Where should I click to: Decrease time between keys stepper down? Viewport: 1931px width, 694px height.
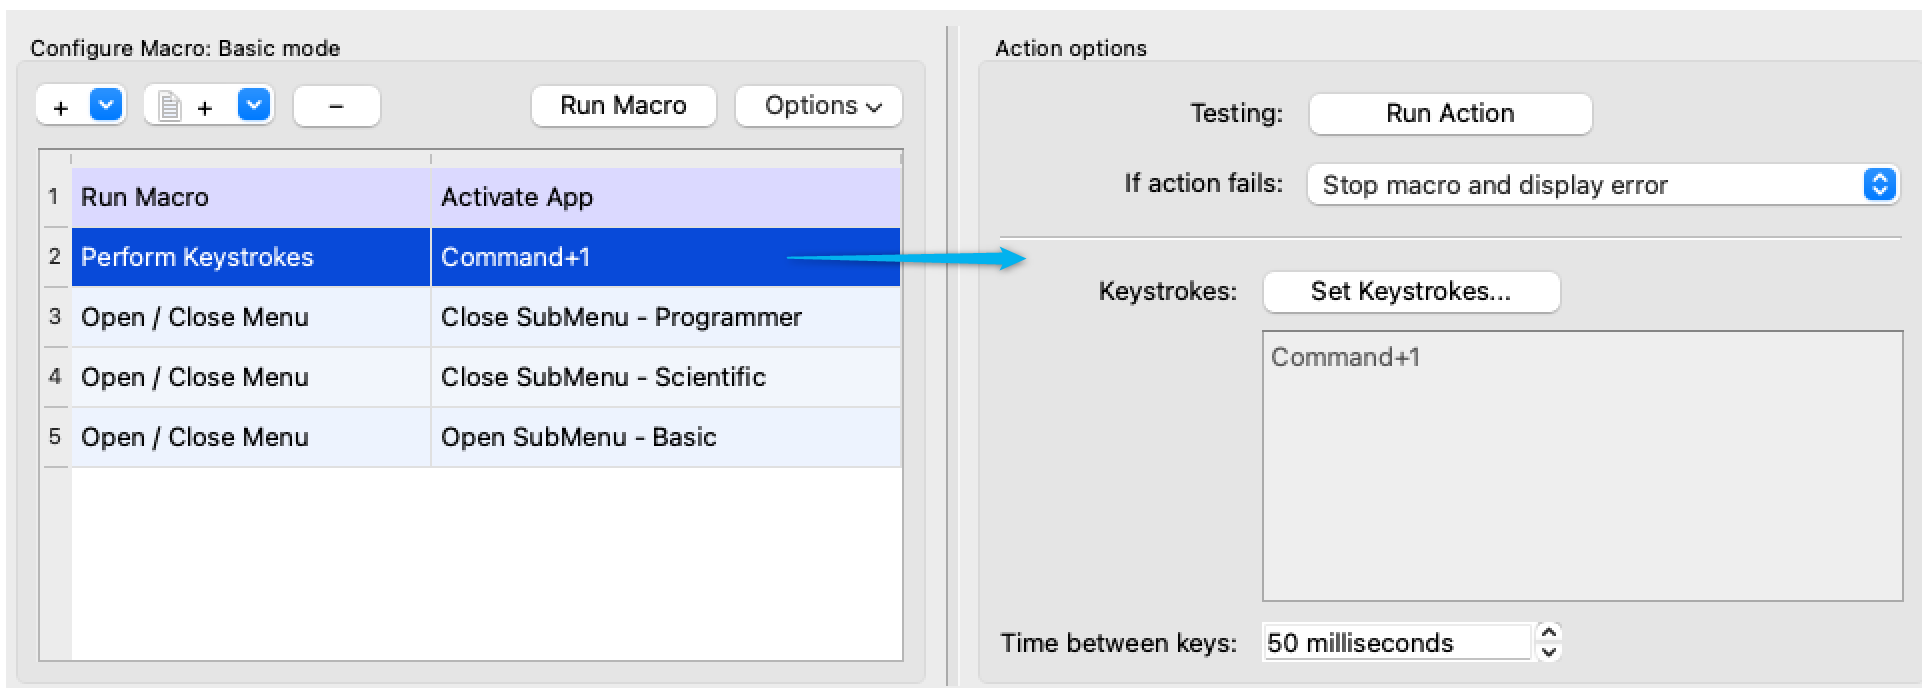click(x=1548, y=652)
